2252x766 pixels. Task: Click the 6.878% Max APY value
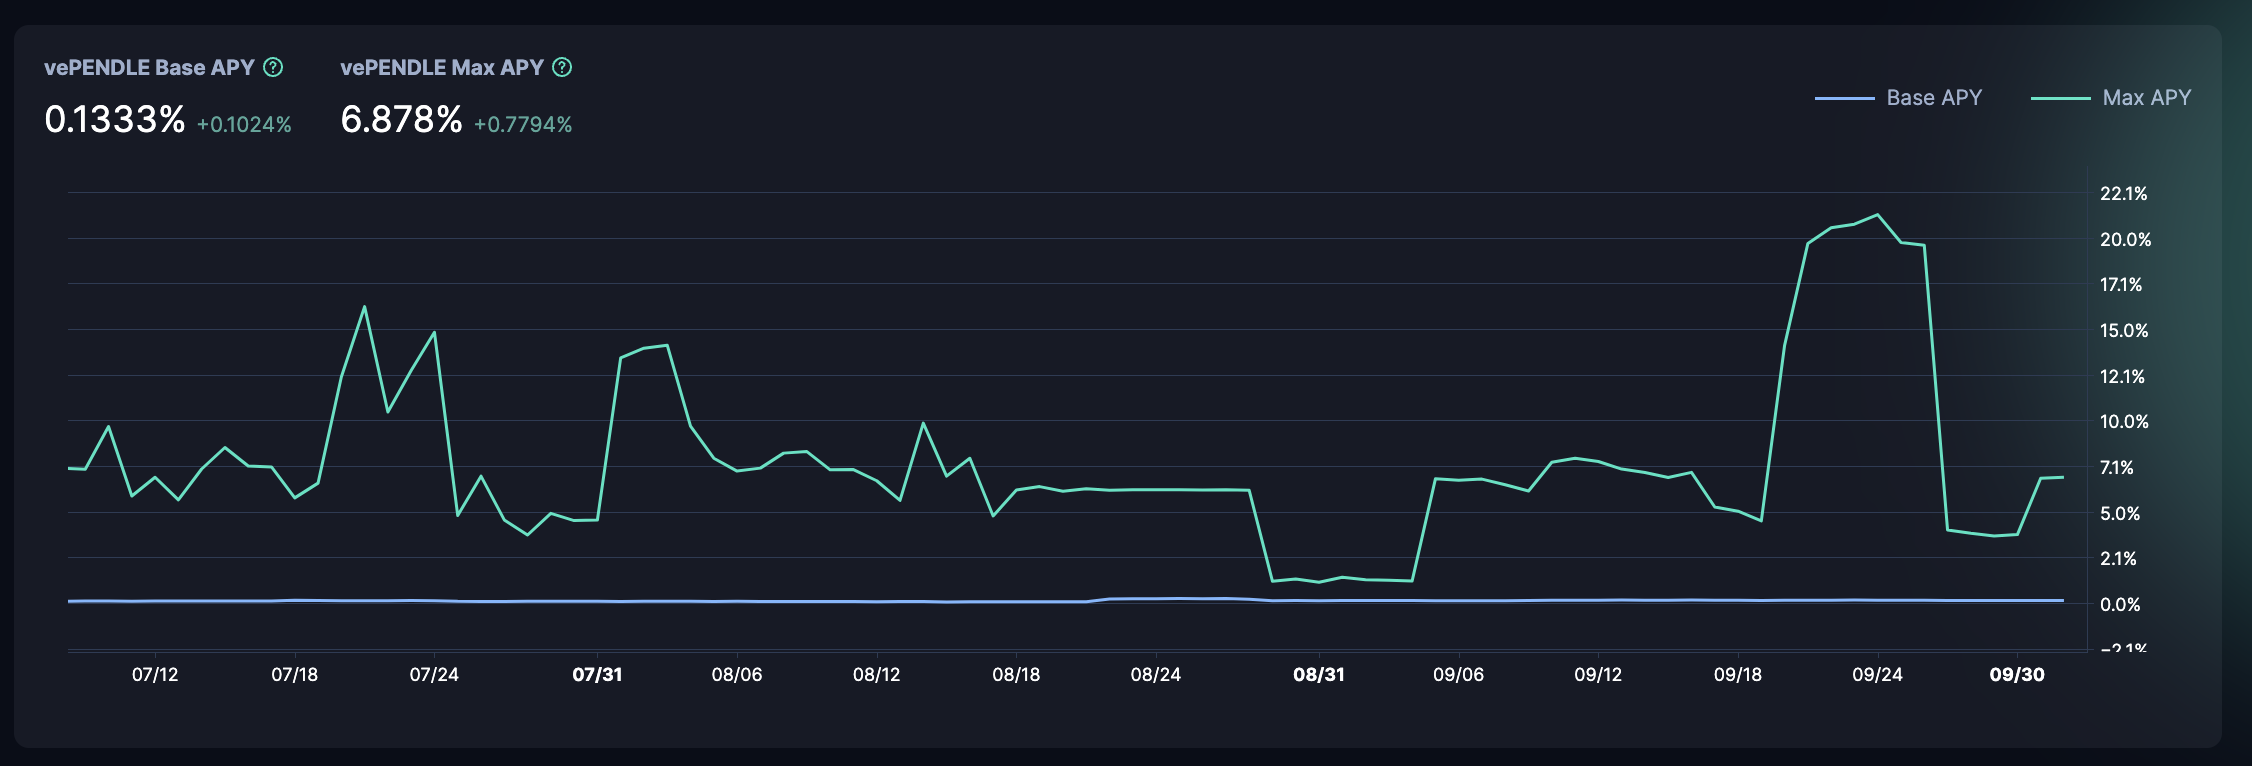click(401, 120)
